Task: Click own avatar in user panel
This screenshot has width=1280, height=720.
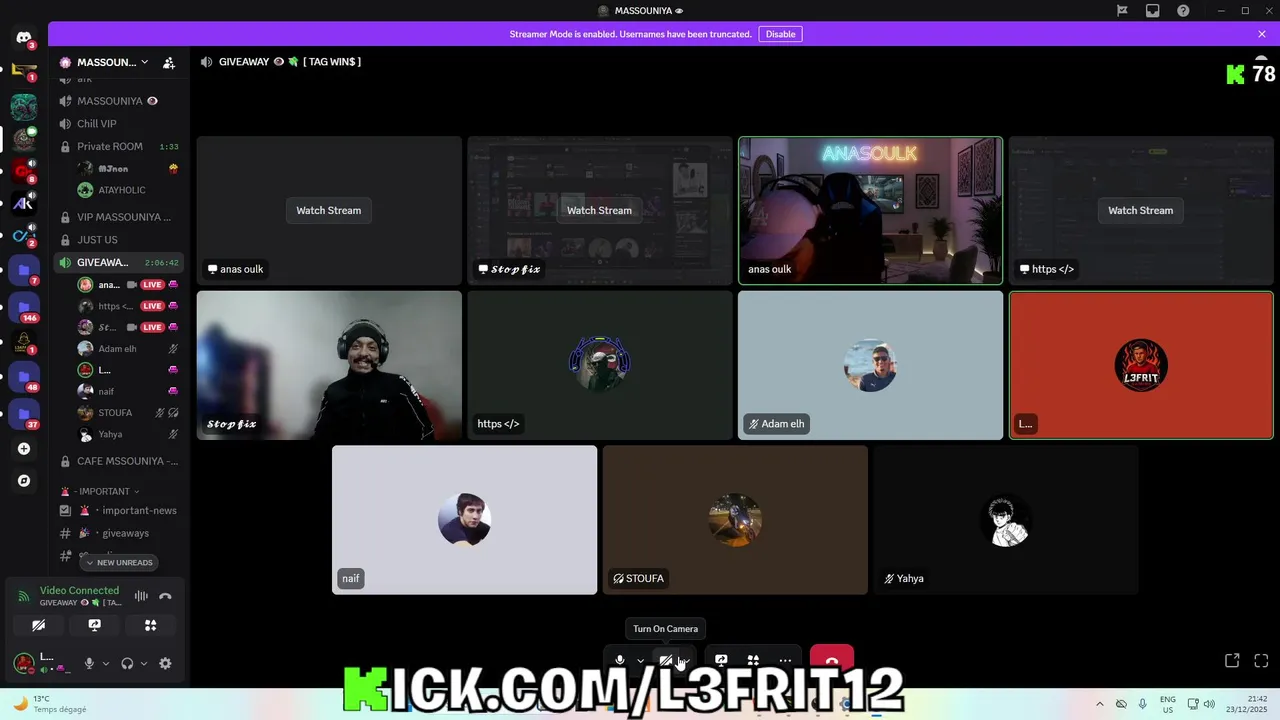Action: click(x=23, y=663)
